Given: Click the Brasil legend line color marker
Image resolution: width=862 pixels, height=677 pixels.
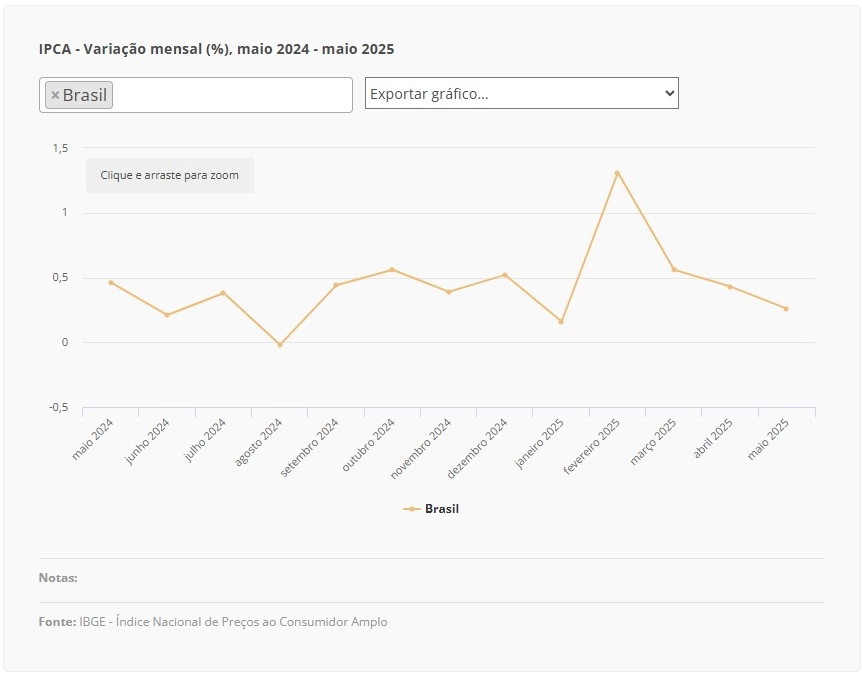Looking at the screenshot, I should 412,509.
